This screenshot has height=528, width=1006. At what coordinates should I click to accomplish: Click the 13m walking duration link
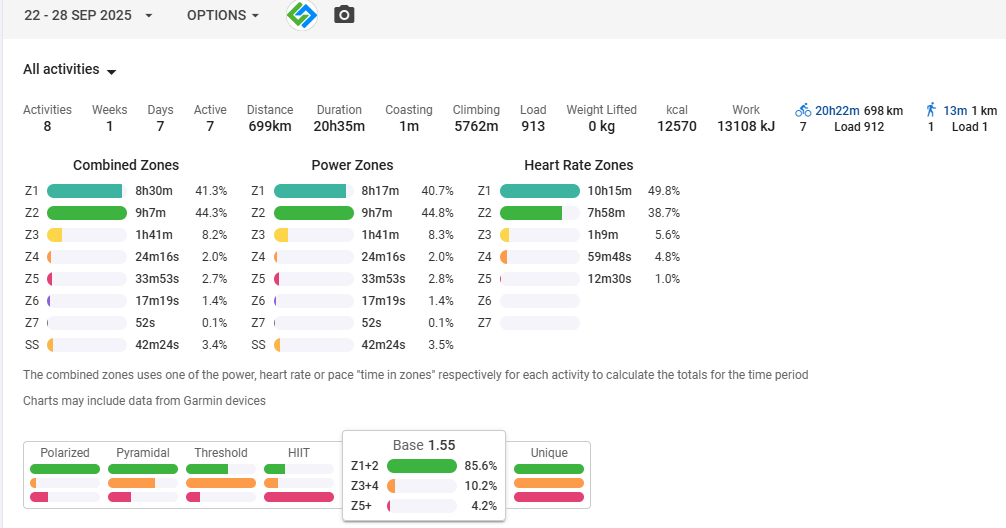tap(955, 110)
